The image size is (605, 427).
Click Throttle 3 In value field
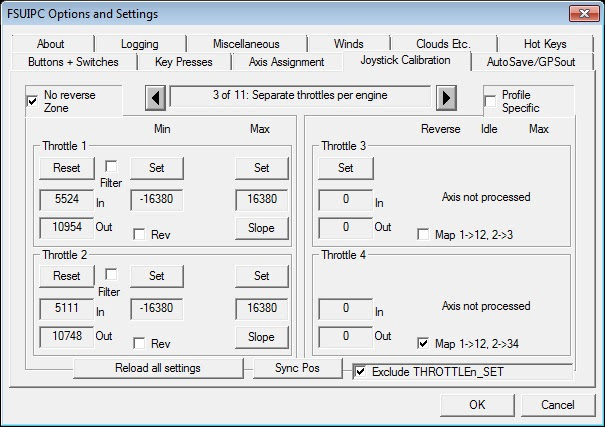tap(346, 199)
